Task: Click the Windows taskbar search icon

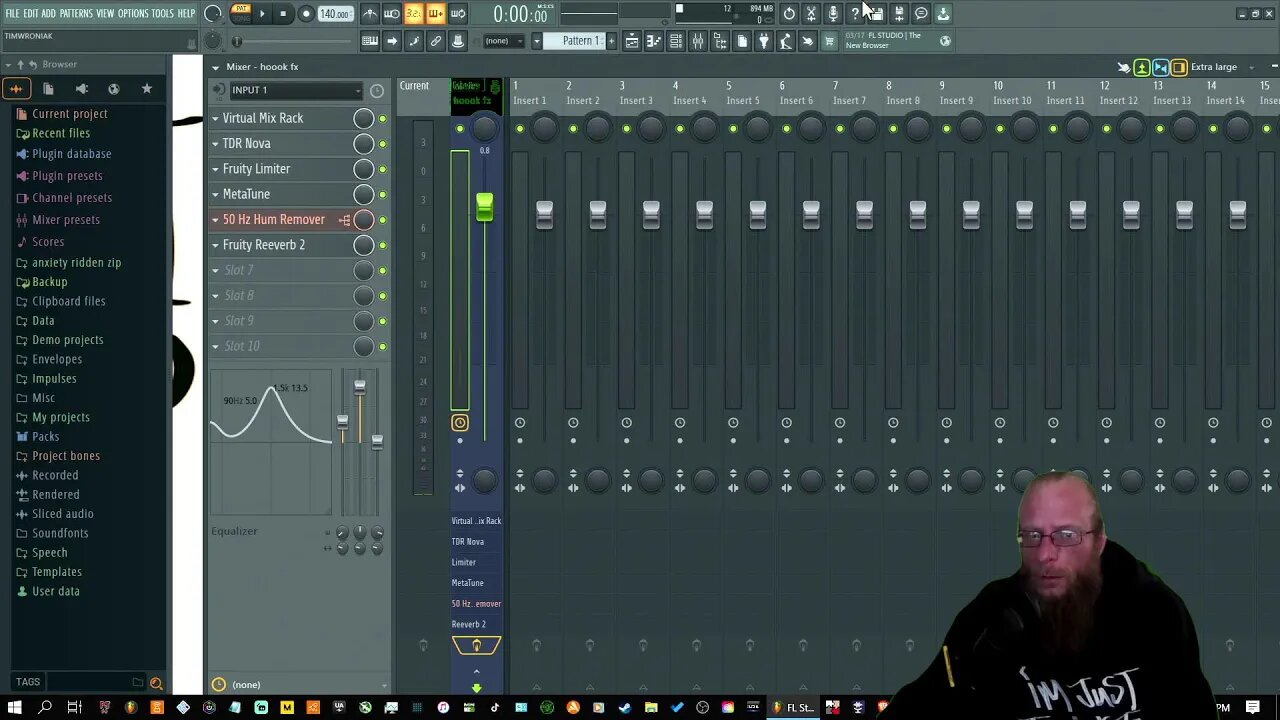Action: coord(45,707)
